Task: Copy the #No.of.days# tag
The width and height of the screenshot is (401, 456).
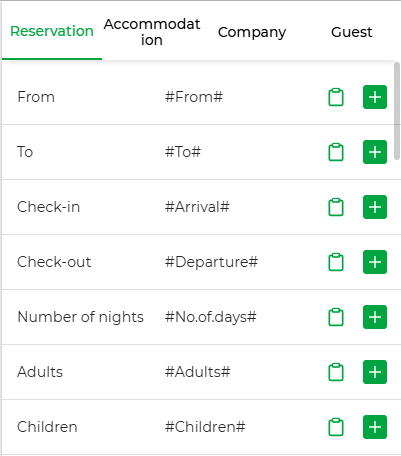Action: coord(336,317)
